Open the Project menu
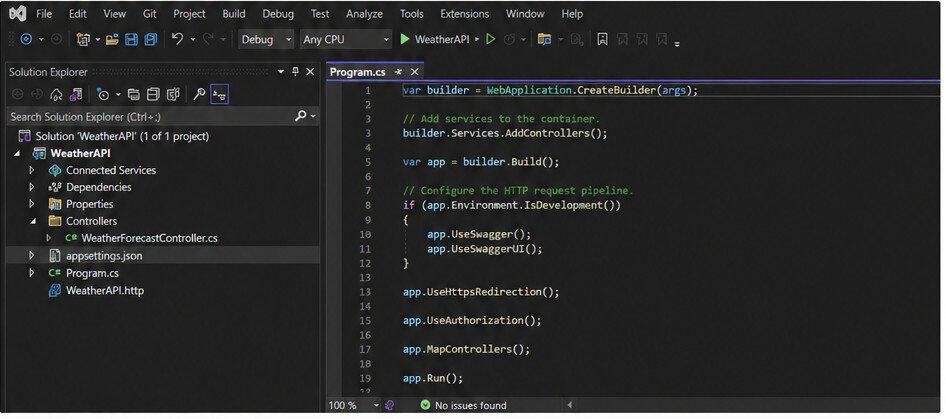 189,13
